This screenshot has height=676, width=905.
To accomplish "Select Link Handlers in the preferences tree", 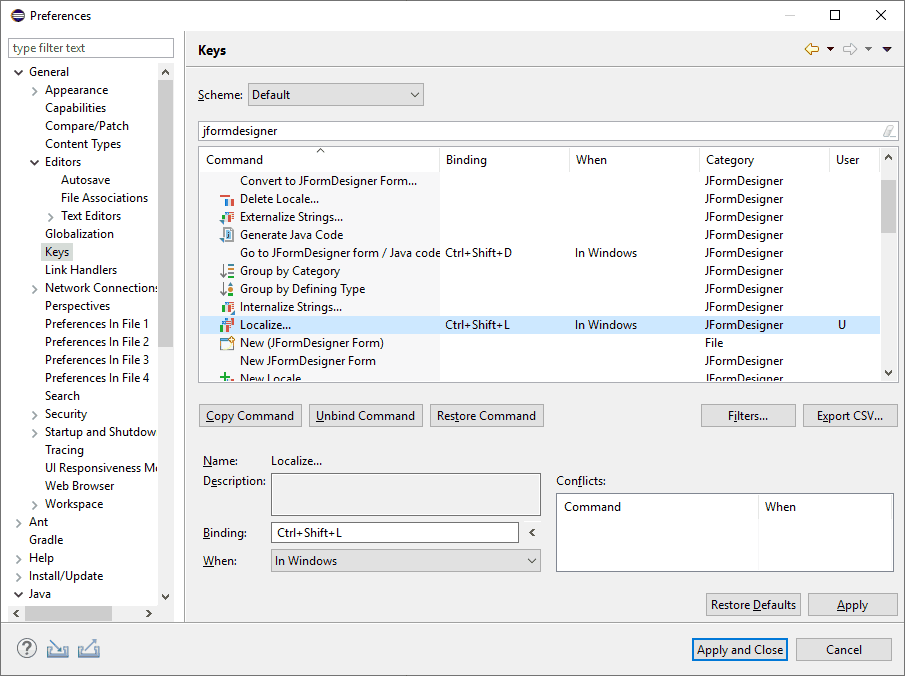I will point(81,270).
